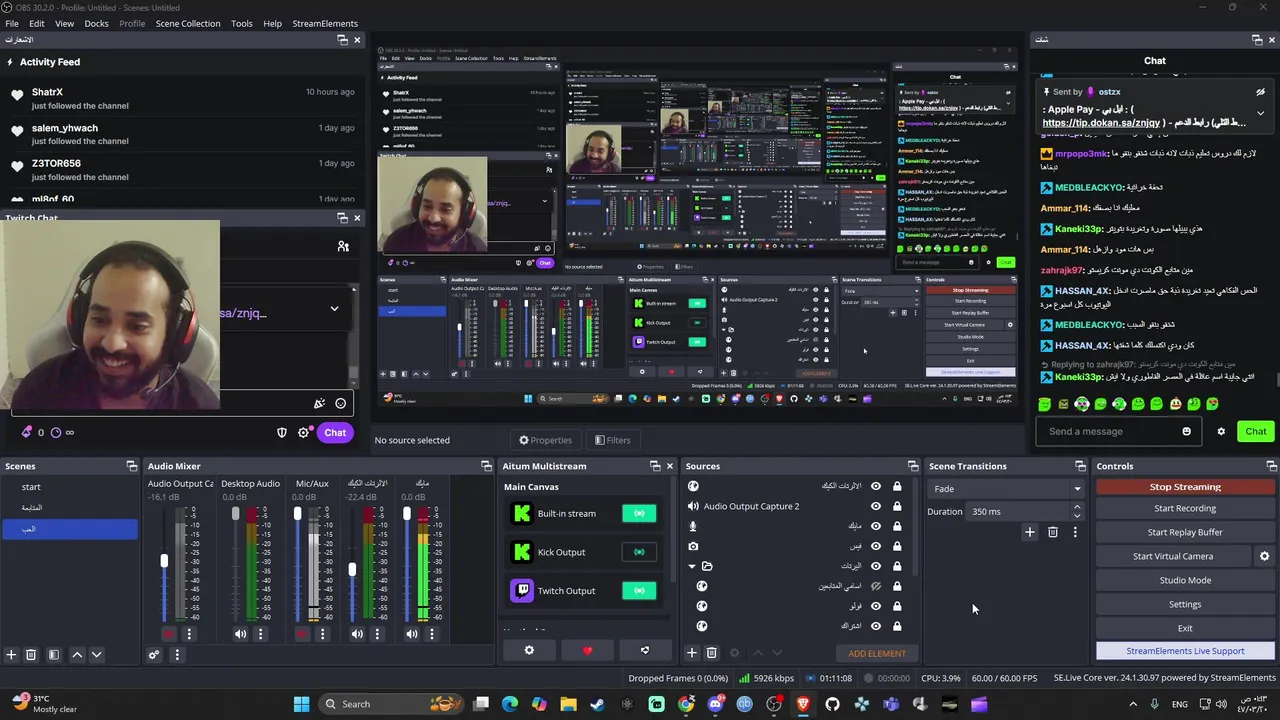1280x720 pixels.
Task: Open Audio Mixer panel kebab menu at bottom
Action: (177, 655)
